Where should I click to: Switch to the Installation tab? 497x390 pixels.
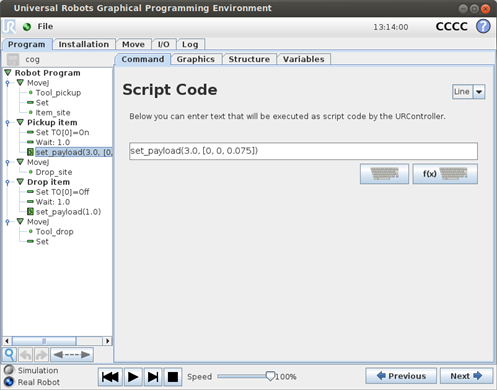84,44
